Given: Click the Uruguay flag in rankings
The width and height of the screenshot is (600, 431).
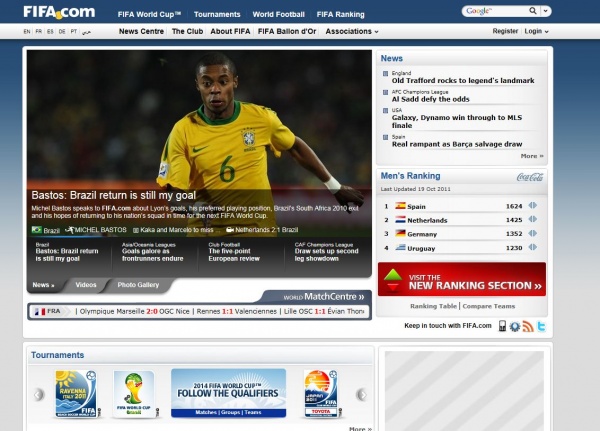Looking at the screenshot, I should [x=400, y=247].
